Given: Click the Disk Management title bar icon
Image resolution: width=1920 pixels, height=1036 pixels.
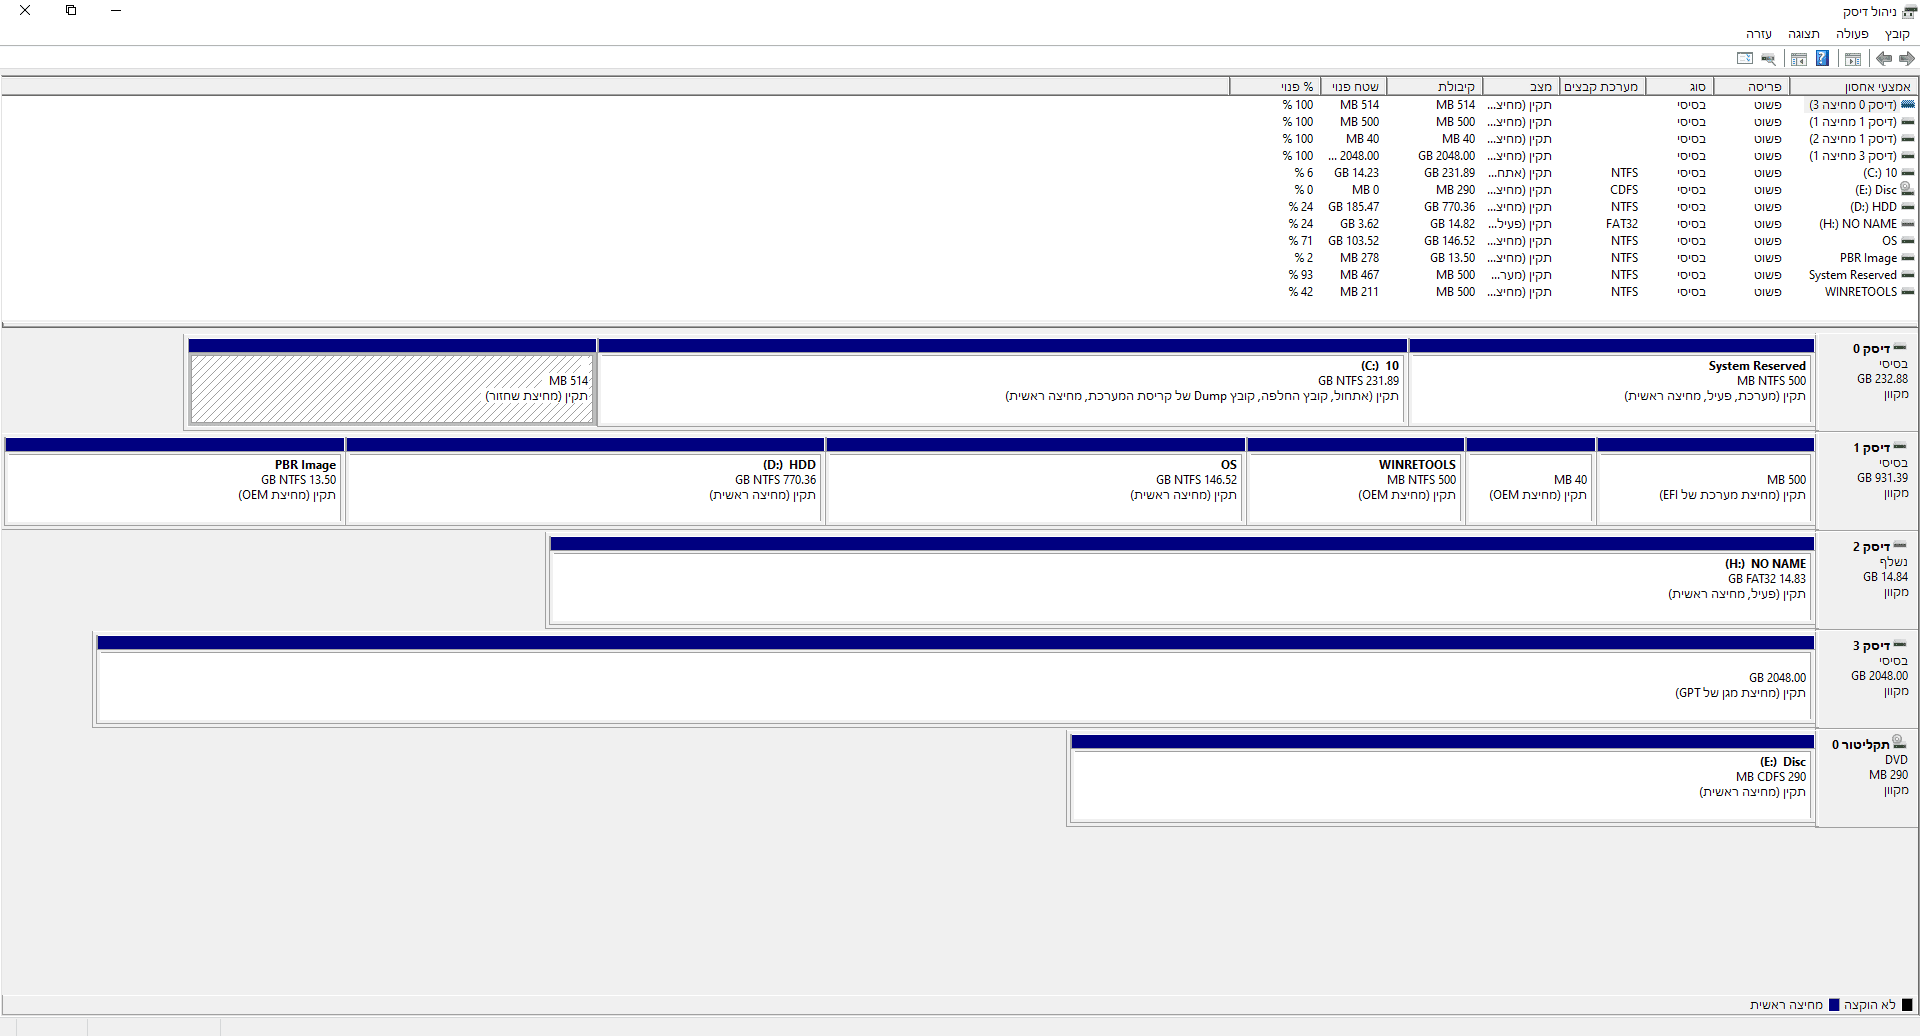Looking at the screenshot, I should pyautogui.click(x=1909, y=11).
